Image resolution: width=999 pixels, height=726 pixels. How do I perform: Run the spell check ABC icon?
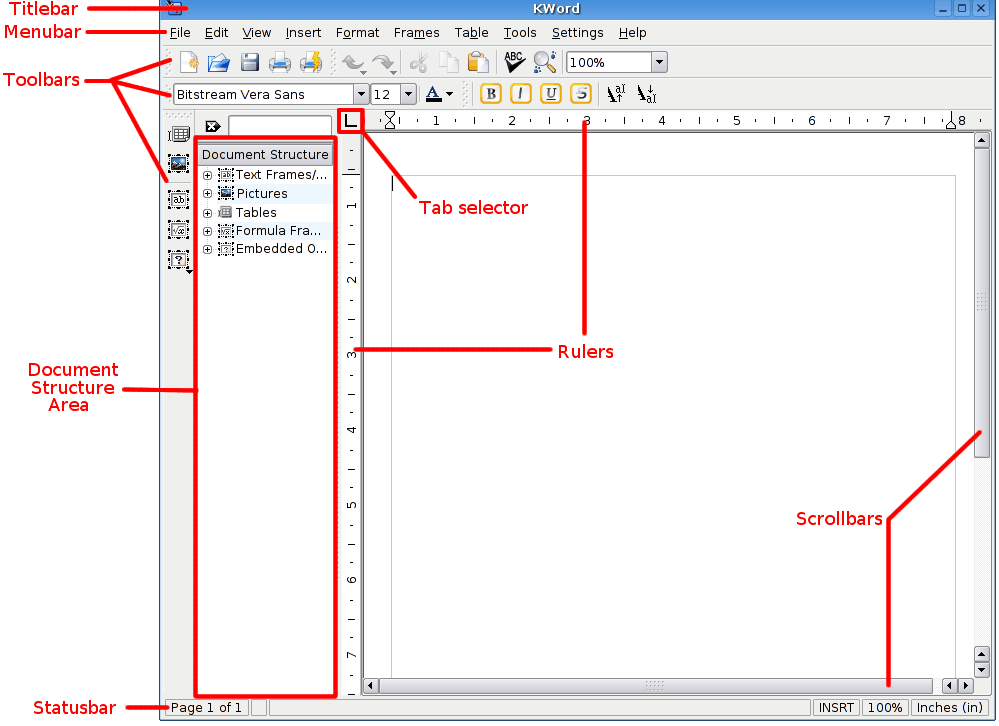click(x=514, y=63)
